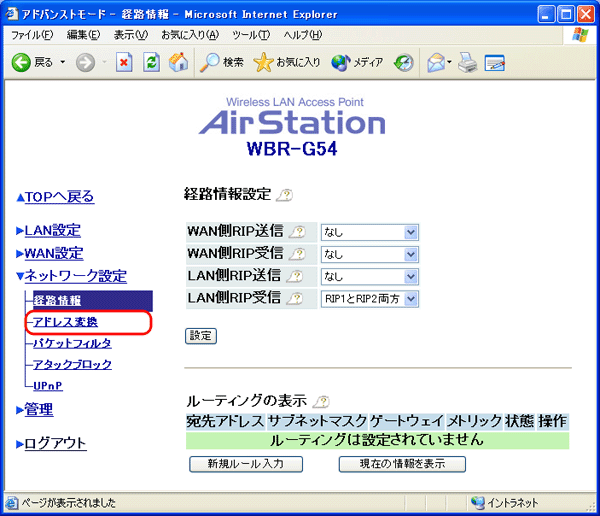The width and height of the screenshot is (600, 516).
Task: Open Back button history dropdown arrow
Action: coord(63,62)
